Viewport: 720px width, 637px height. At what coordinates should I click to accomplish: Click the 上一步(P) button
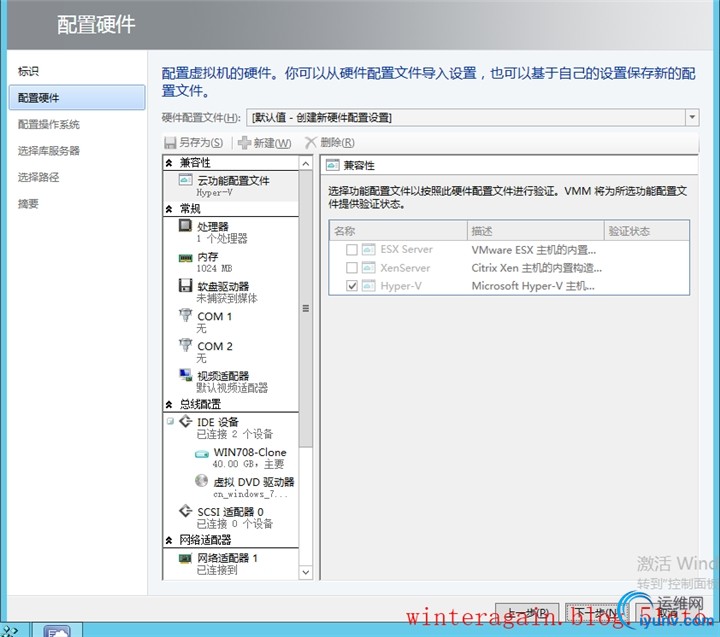pyautogui.click(x=527, y=613)
